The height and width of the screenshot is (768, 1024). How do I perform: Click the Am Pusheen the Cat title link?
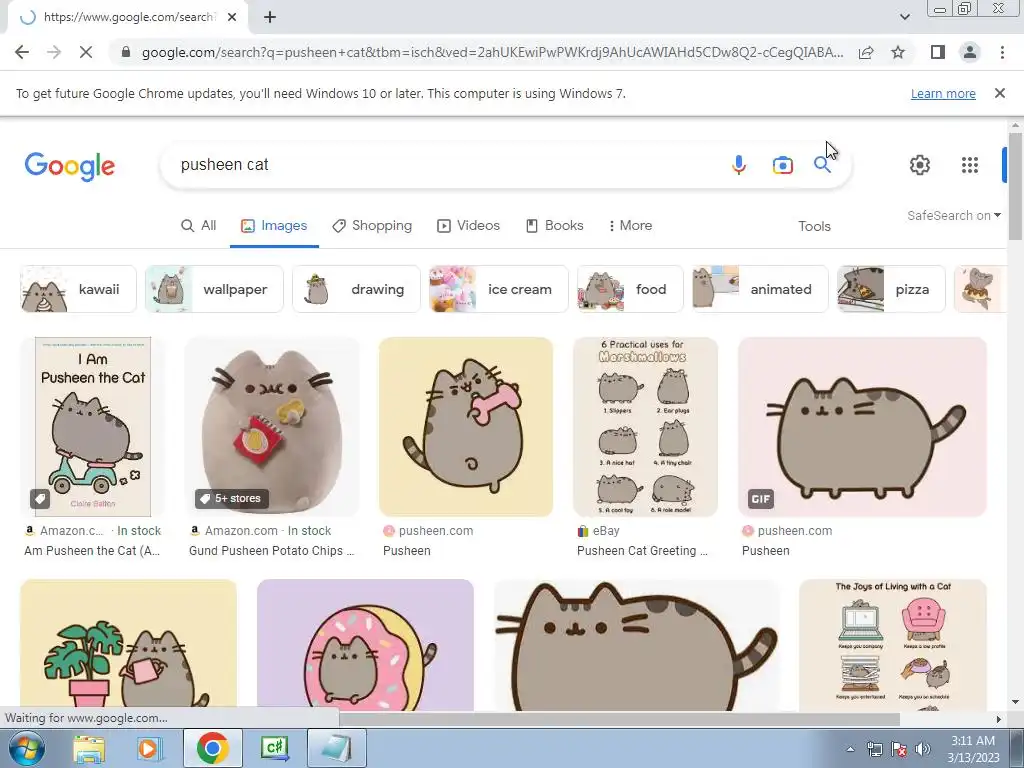tap(92, 551)
